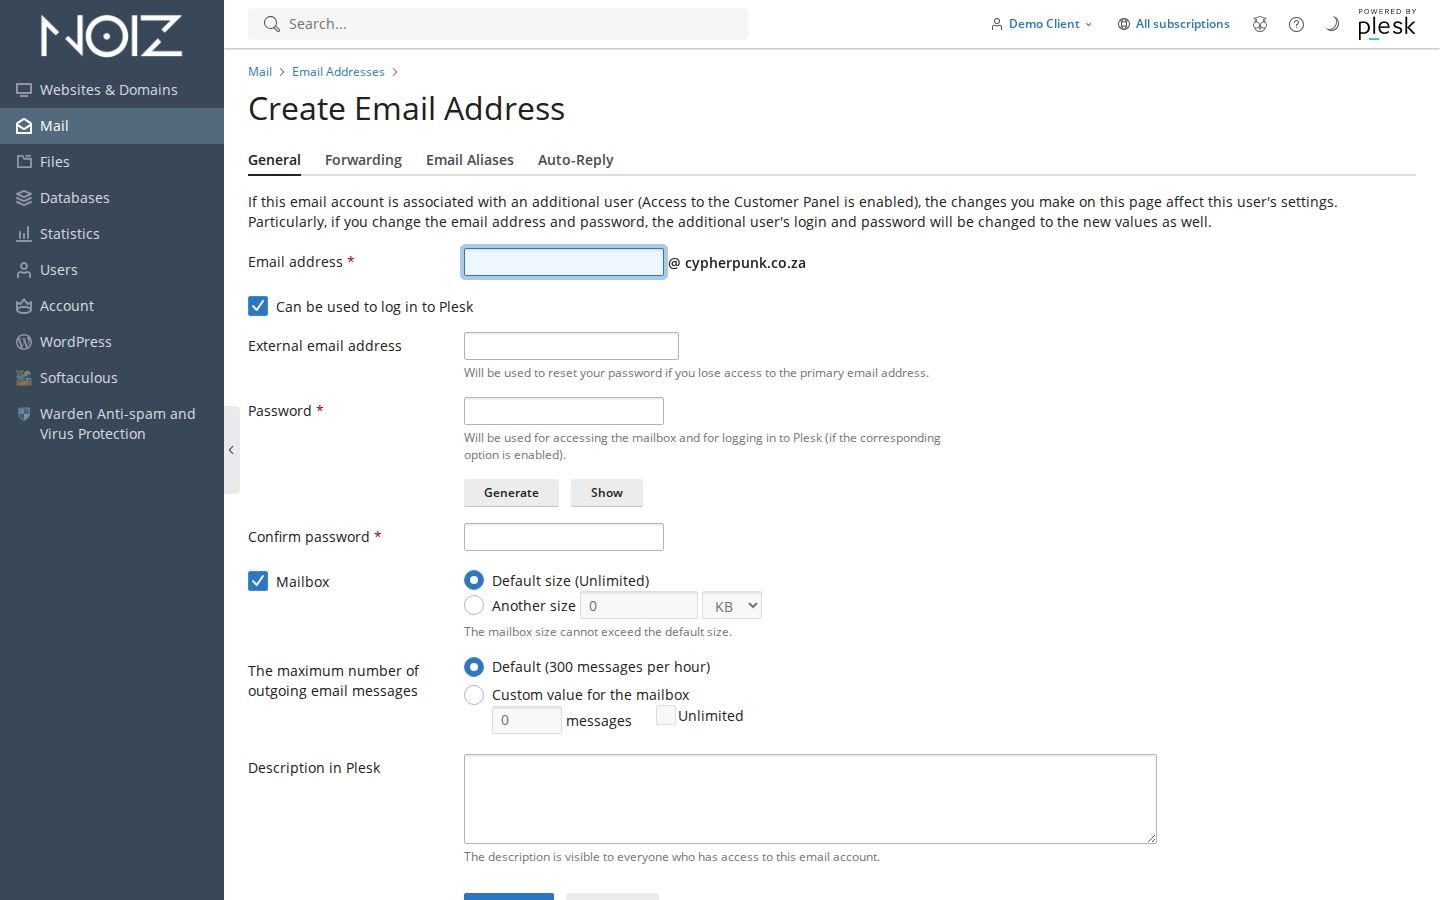Viewport: 1440px width, 900px height.
Task: Click the Warden shield icon
Action: click(x=24, y=414)
